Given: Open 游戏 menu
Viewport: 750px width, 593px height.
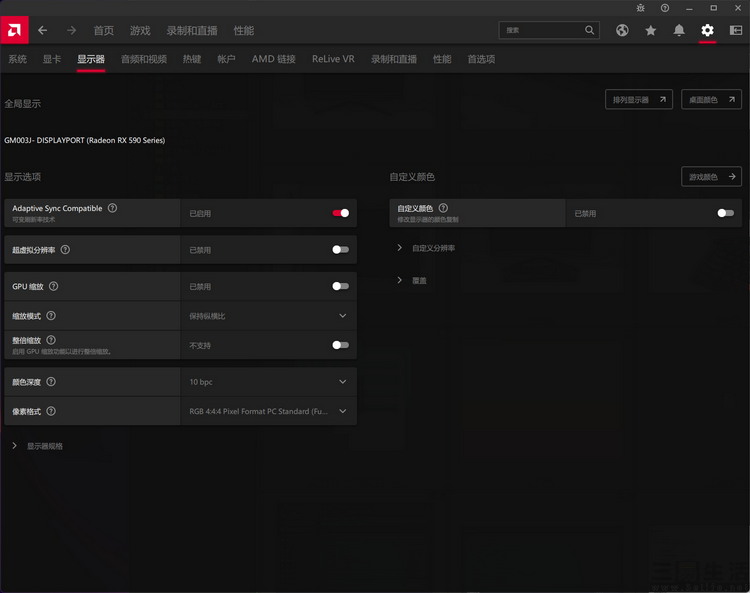Looking at the screenshot, I should click(140, 31).
